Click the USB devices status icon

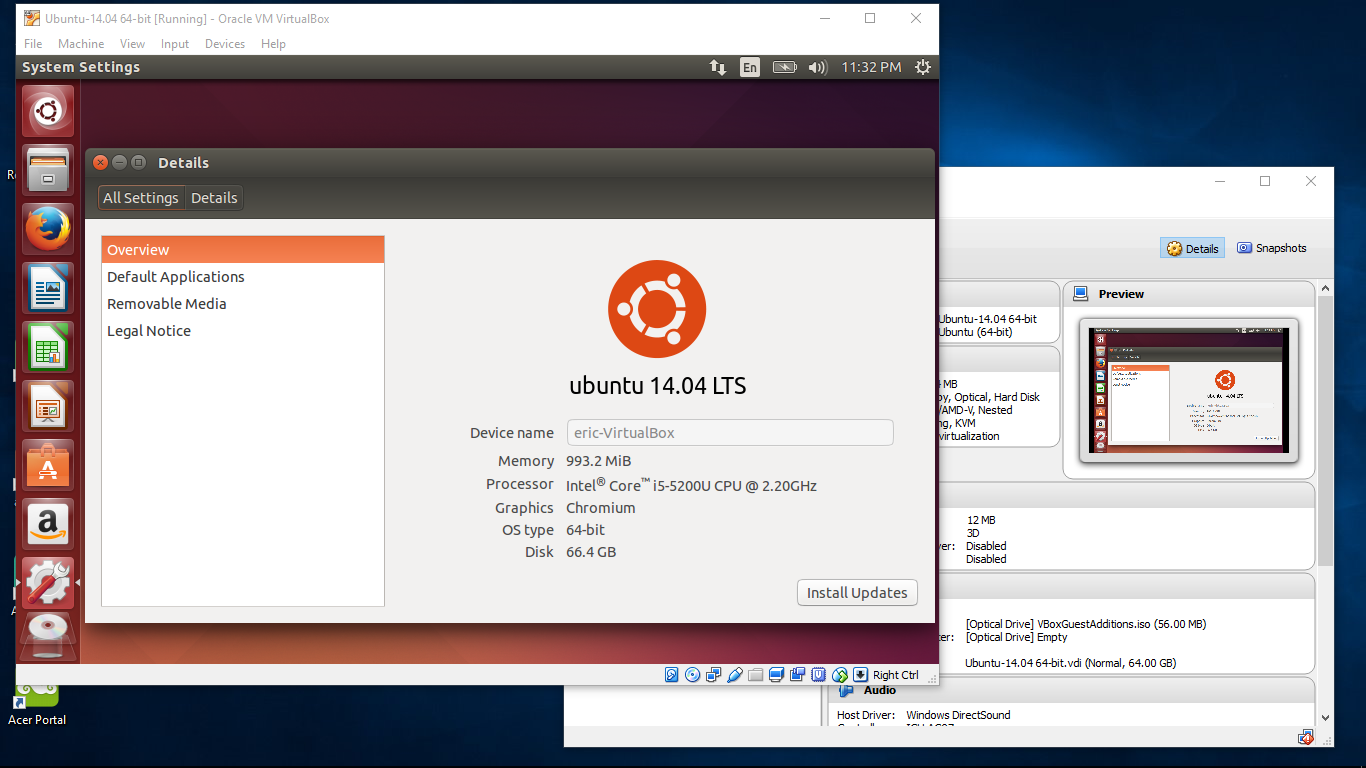735,675
